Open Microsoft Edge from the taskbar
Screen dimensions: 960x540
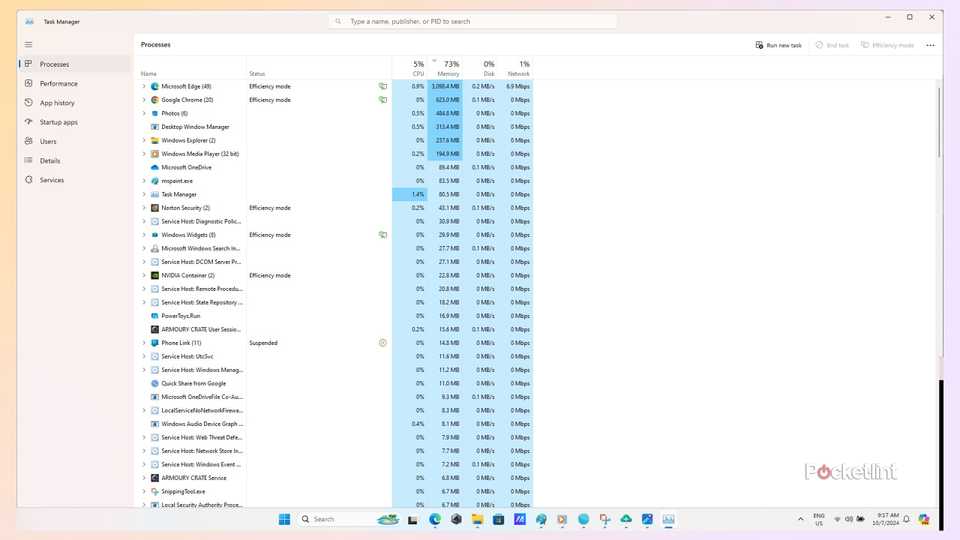(435, 519)
